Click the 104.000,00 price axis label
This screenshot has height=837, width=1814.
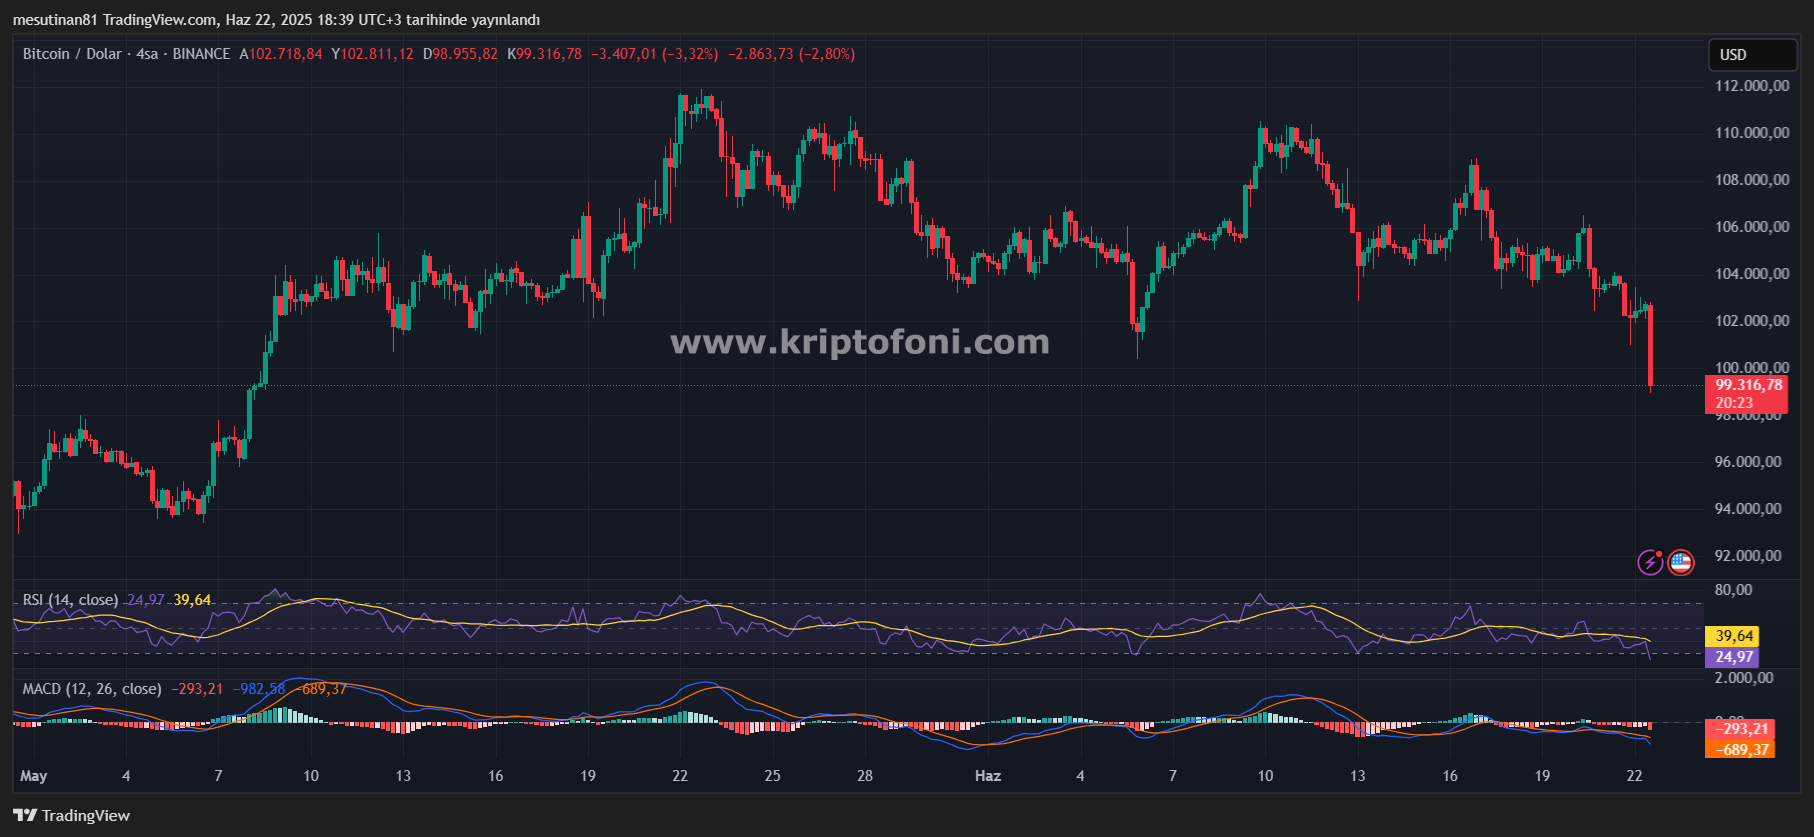click(x=1752, y=274)
